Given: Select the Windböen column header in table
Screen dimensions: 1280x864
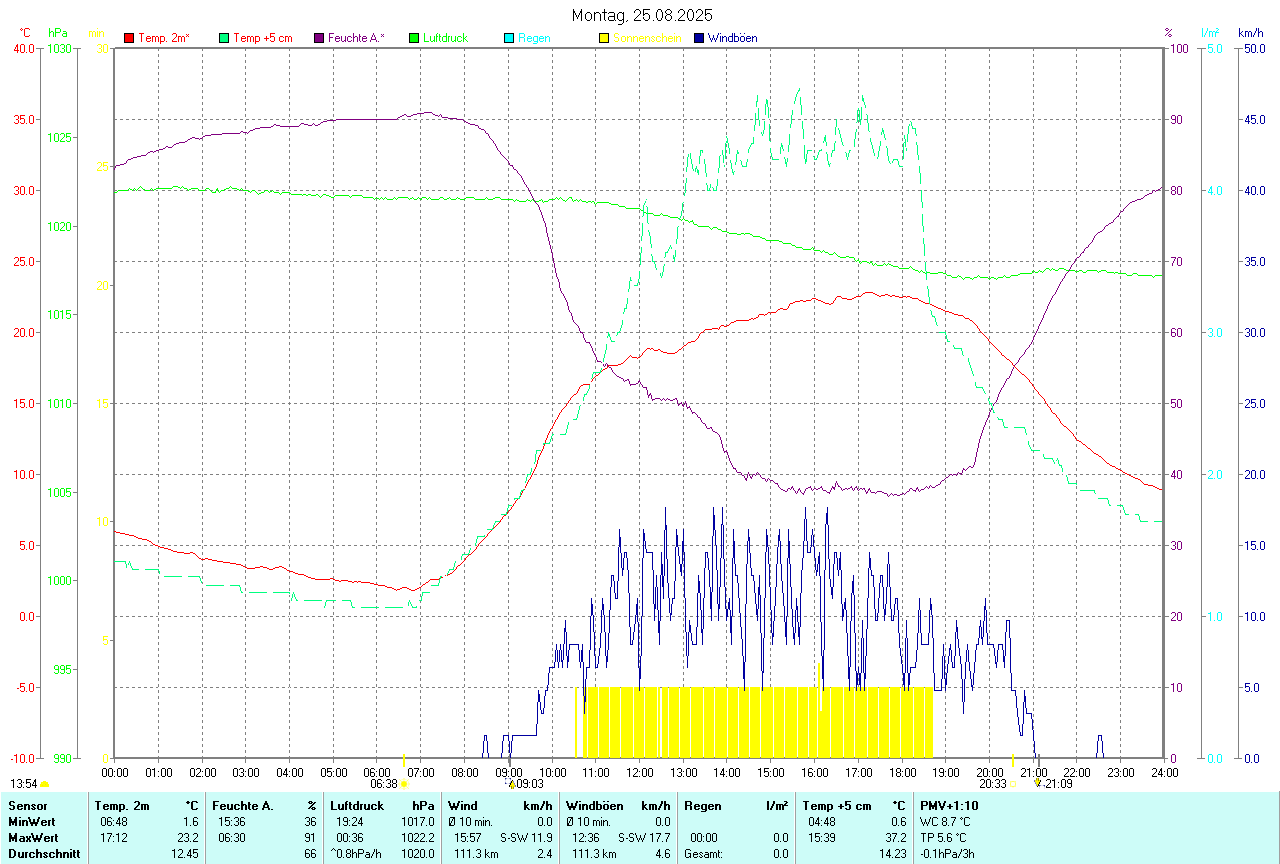Looking at the screenshot, I should coord(595,805).
